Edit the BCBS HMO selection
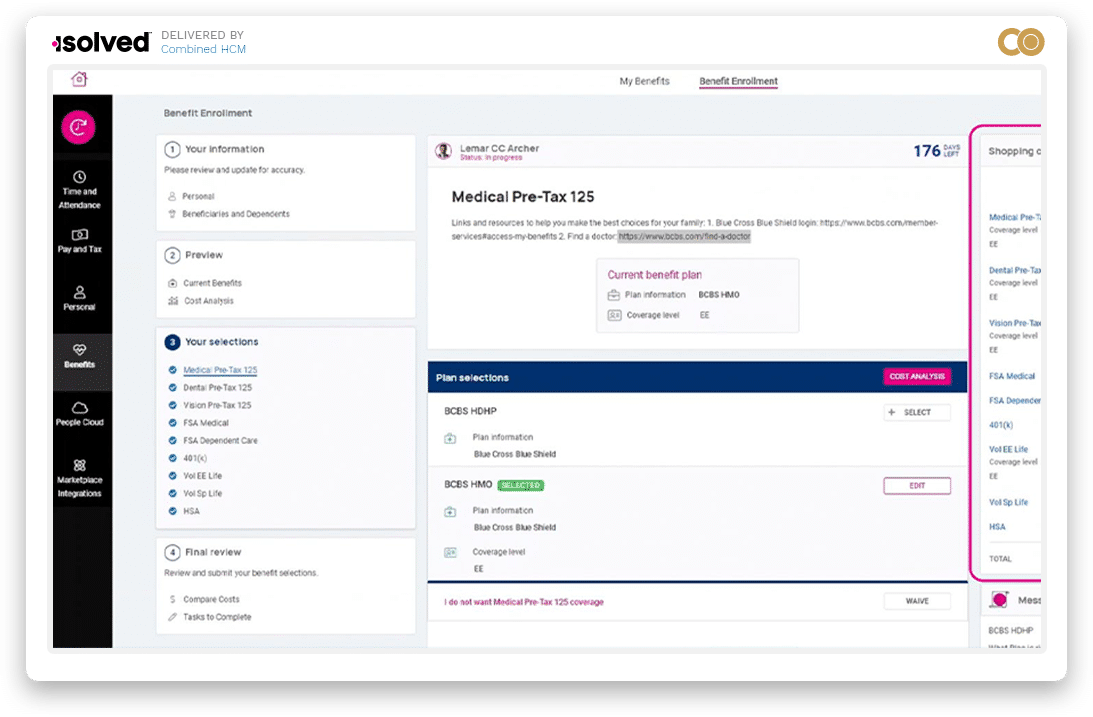 pyautogui.click(x=917, y=486)
